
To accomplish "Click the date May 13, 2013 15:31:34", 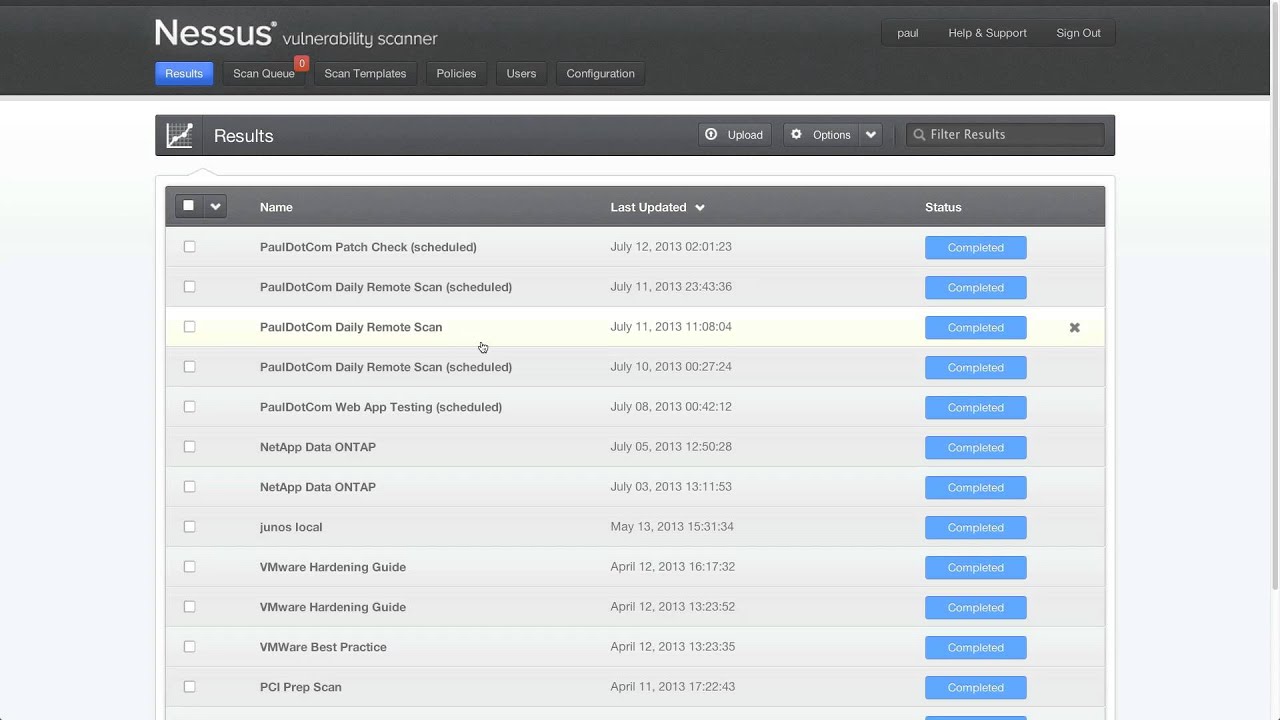I will click(672, 526).
